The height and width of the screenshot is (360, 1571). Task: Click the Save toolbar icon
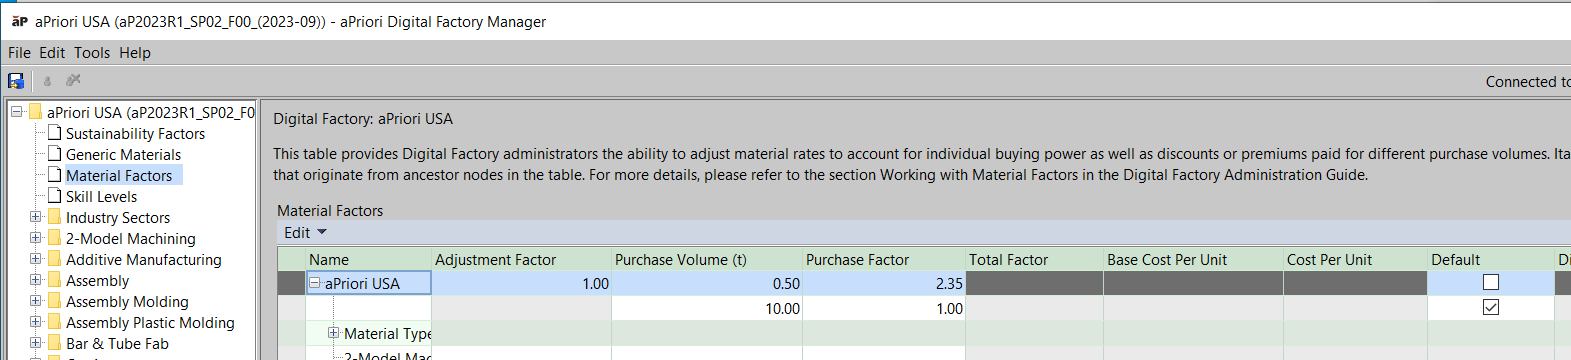pos(16,81)
